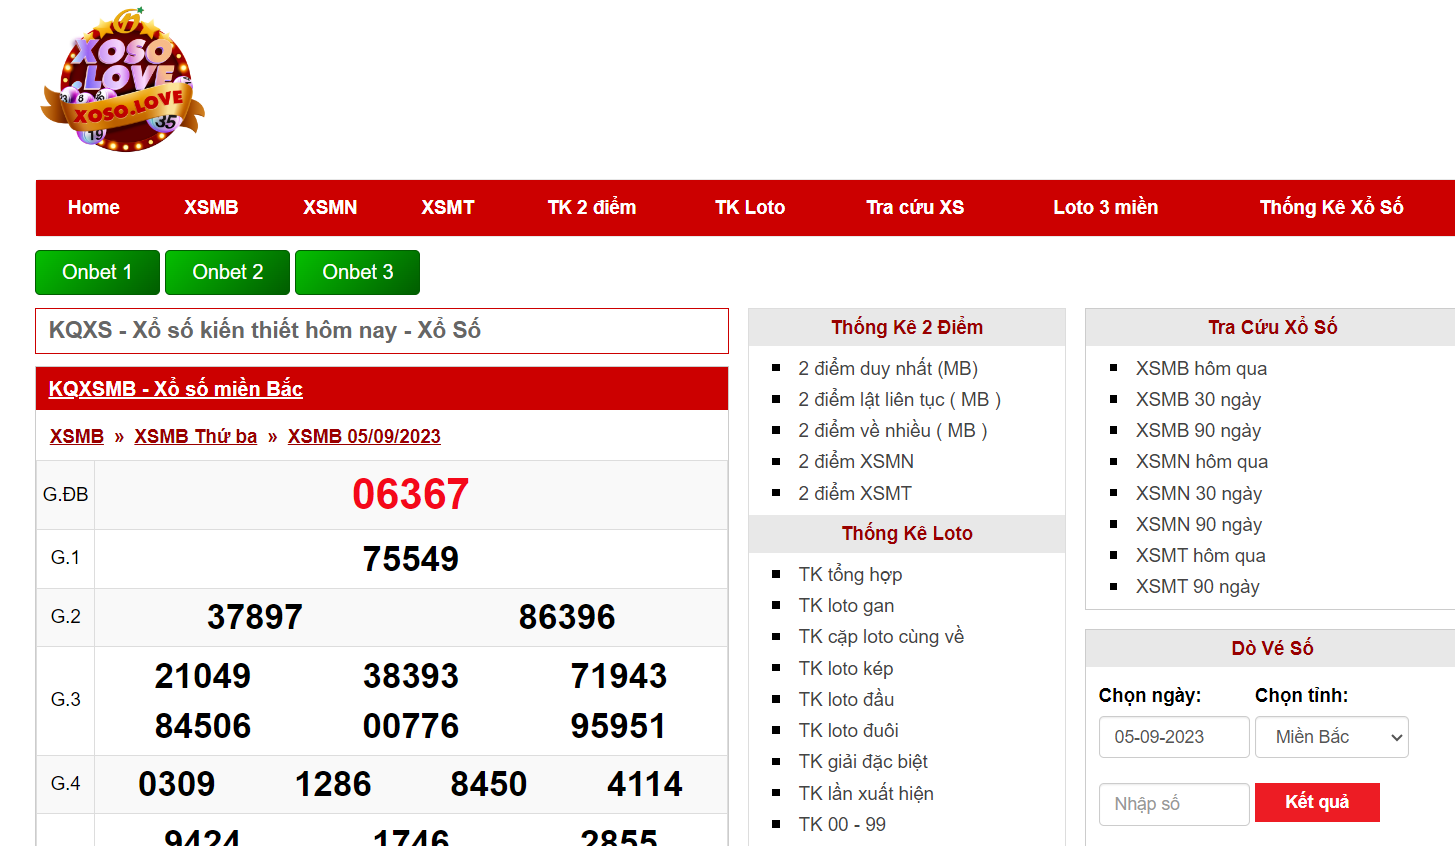Expand the Chọn tỉnh Miền Bắc dropdown
This screenshot has height=846, width=1455.
click(x=1331, y=737)
